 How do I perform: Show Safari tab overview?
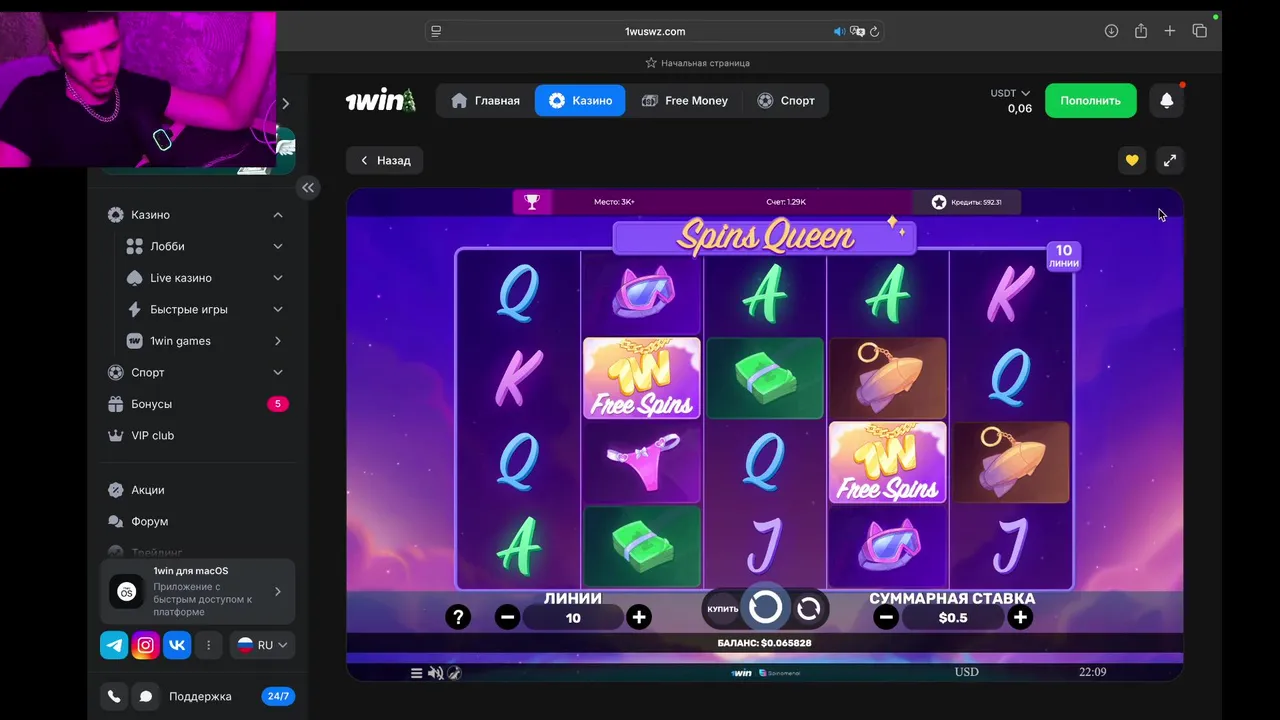click(x=1199, y=31)
